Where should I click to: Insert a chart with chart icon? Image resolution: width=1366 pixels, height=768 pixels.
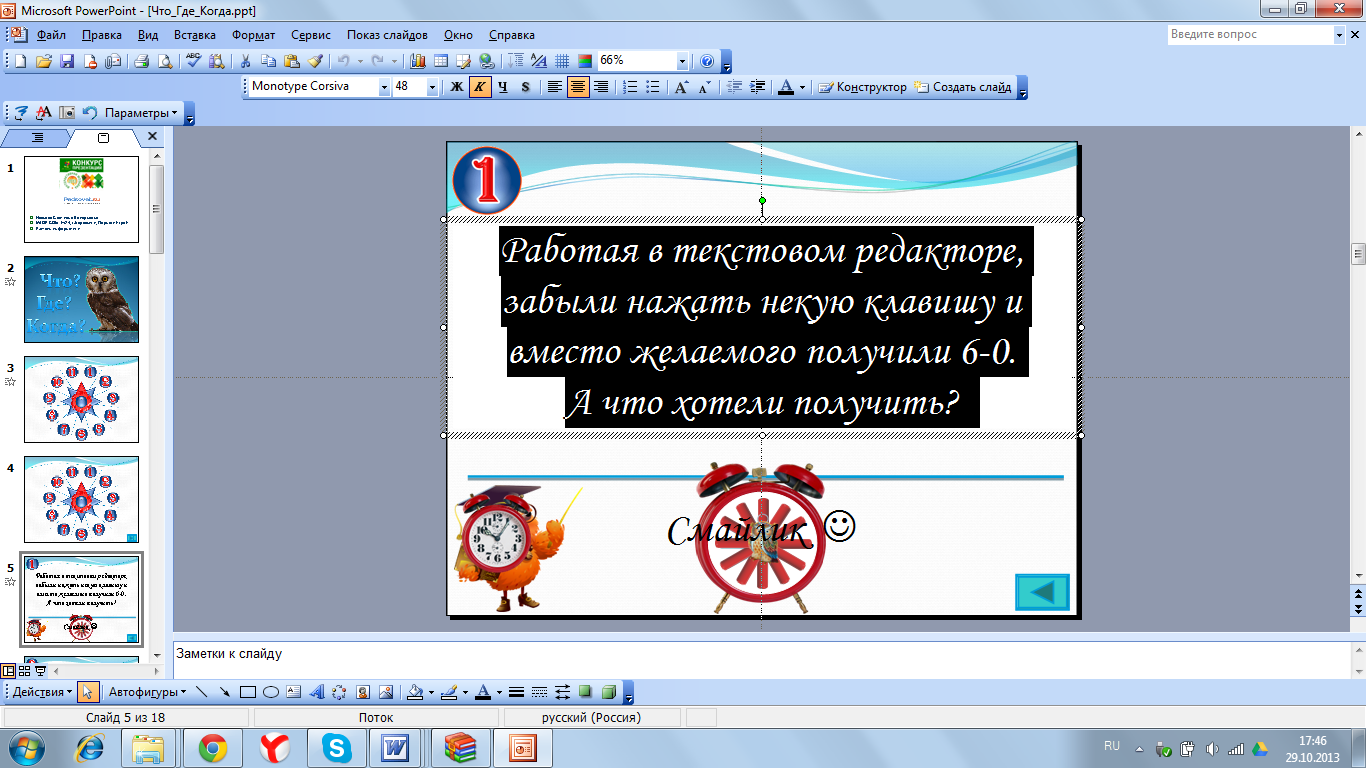click(418, 61)
